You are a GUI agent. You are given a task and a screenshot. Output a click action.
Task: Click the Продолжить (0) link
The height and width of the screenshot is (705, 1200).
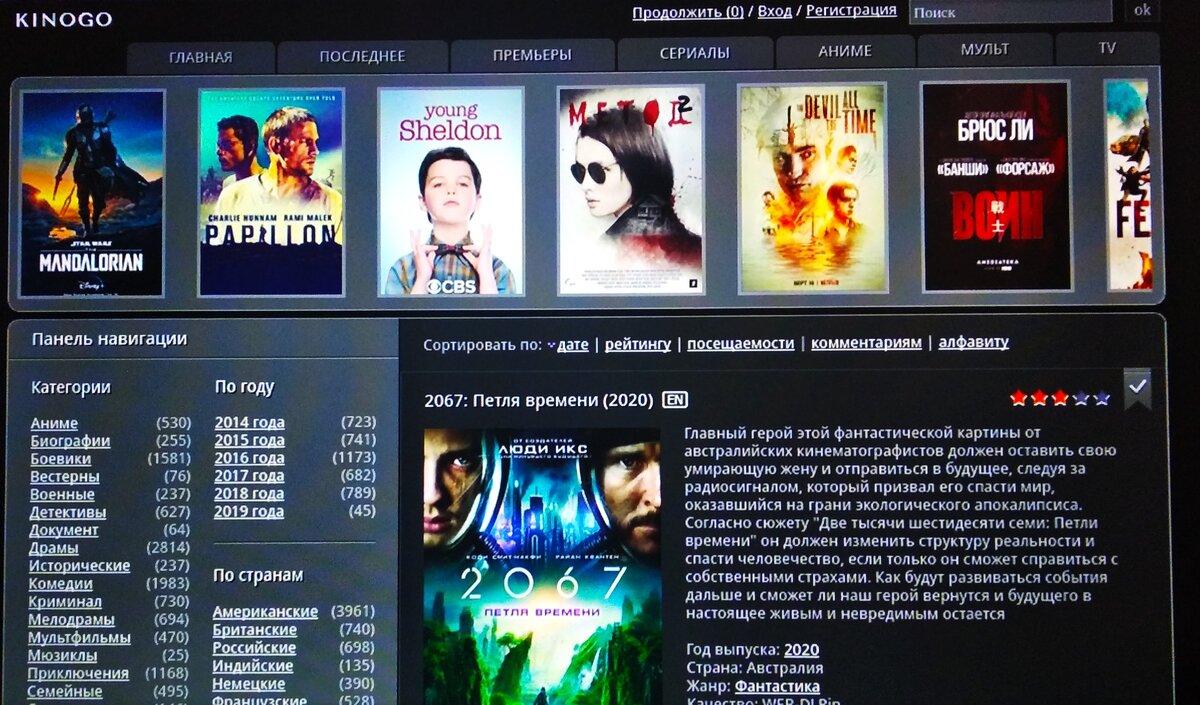[x=687, y=12]
